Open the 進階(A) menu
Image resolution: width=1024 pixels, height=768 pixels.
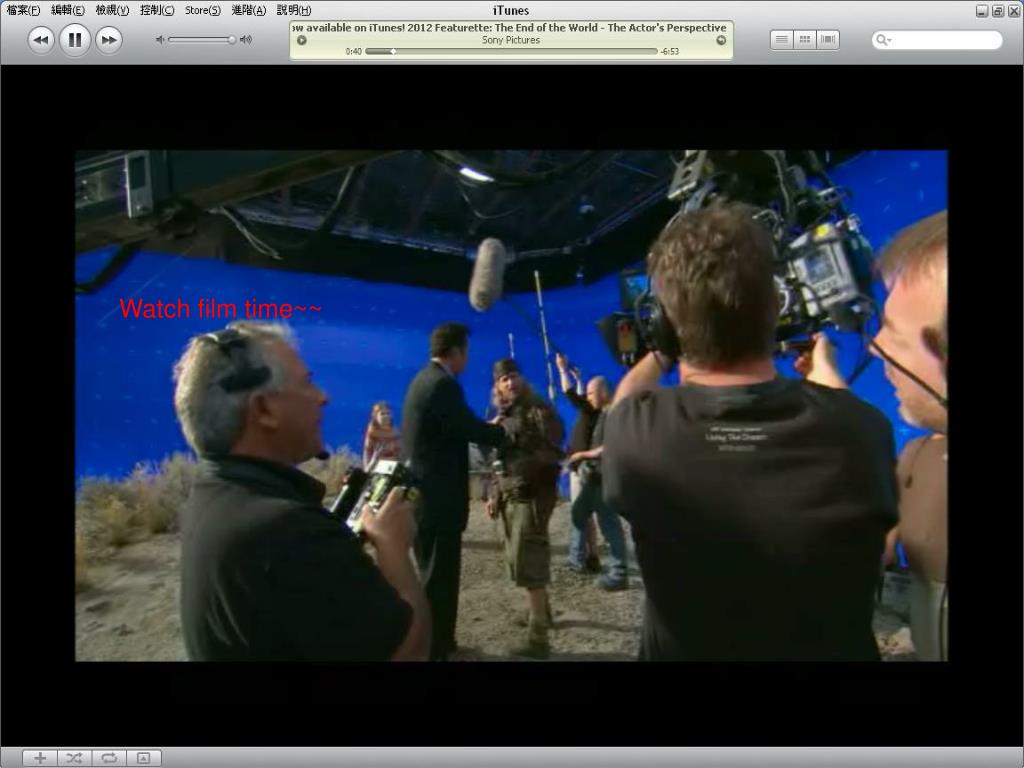(249, 10)
